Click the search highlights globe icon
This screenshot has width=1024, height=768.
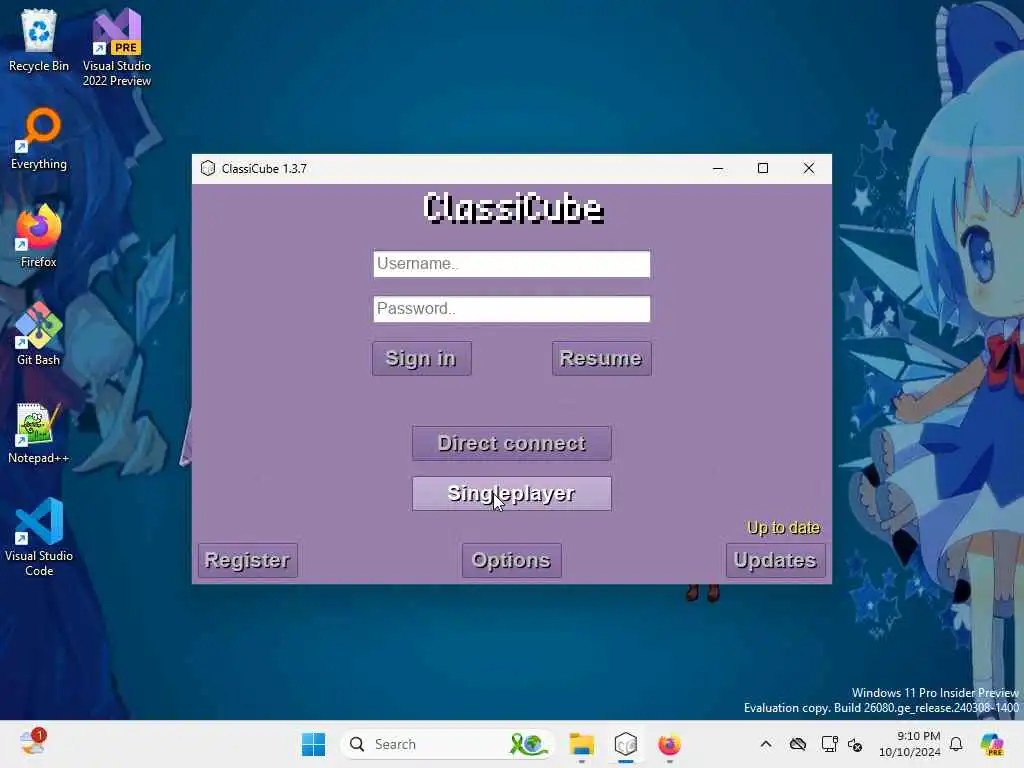point(528,744)
